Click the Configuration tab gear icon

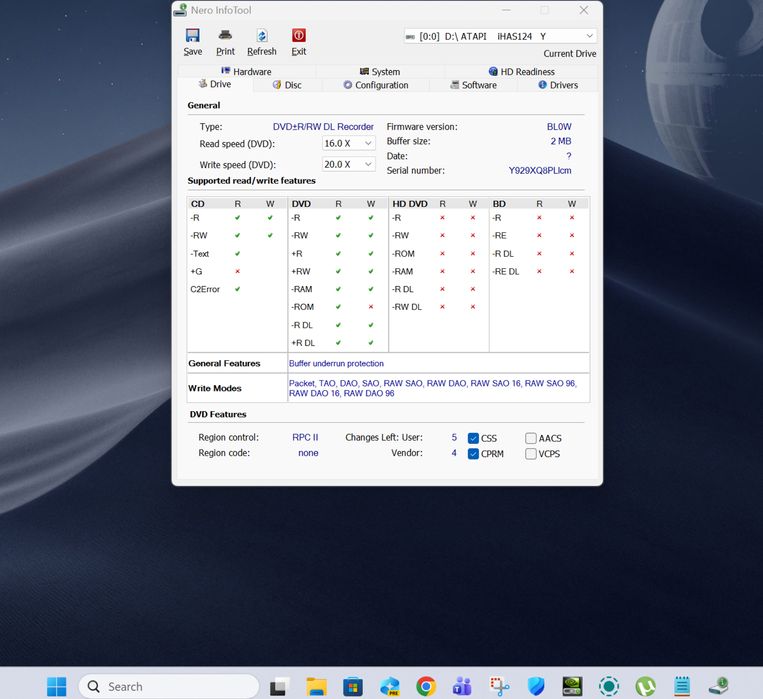pyautogui.click(x=347, y=85)
